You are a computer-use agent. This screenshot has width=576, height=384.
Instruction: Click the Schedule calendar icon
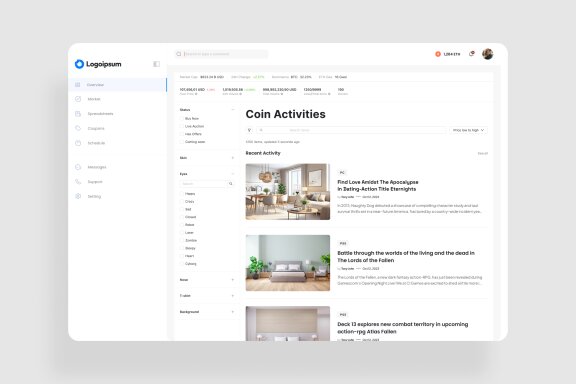tap(78, 143)
